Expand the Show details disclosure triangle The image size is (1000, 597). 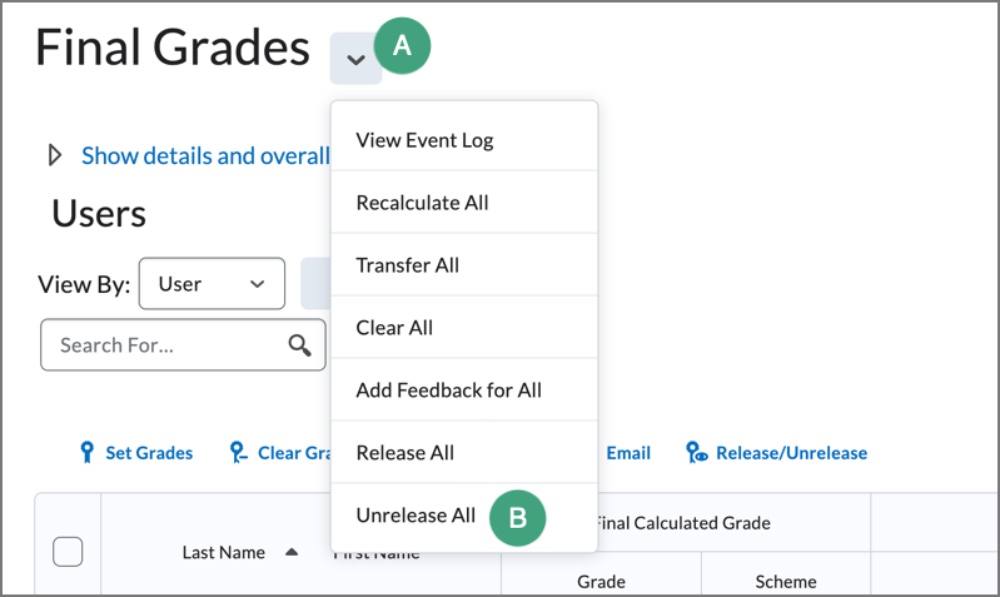55,155
